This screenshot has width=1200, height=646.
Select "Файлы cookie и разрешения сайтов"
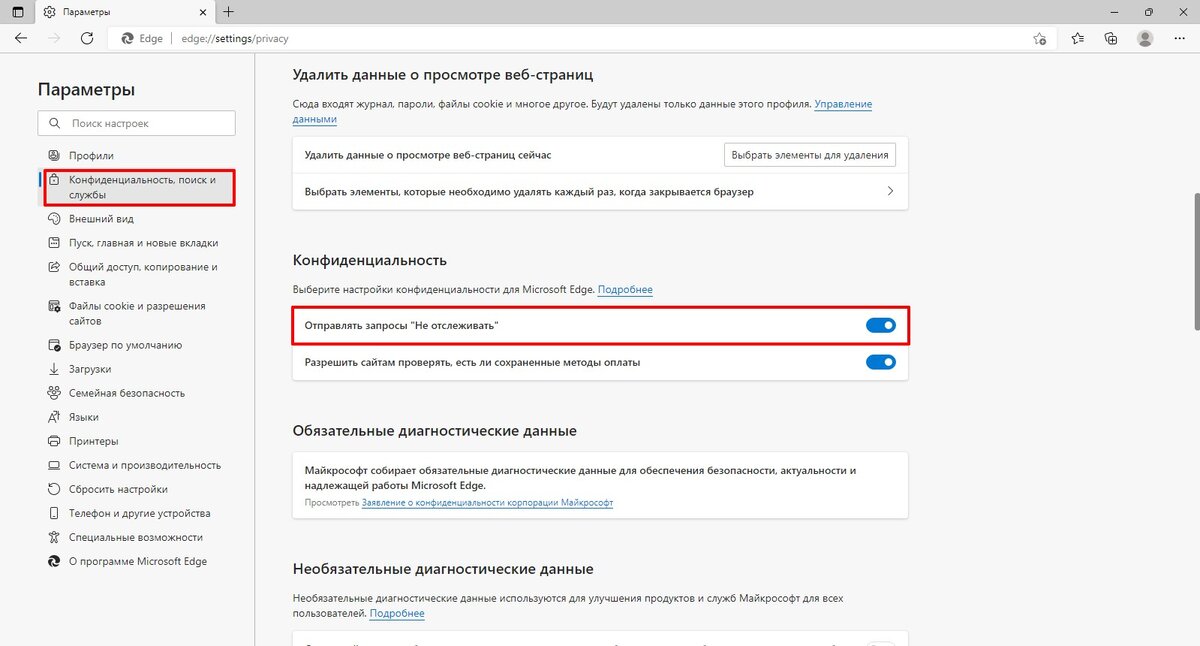(x=137, y=313)
